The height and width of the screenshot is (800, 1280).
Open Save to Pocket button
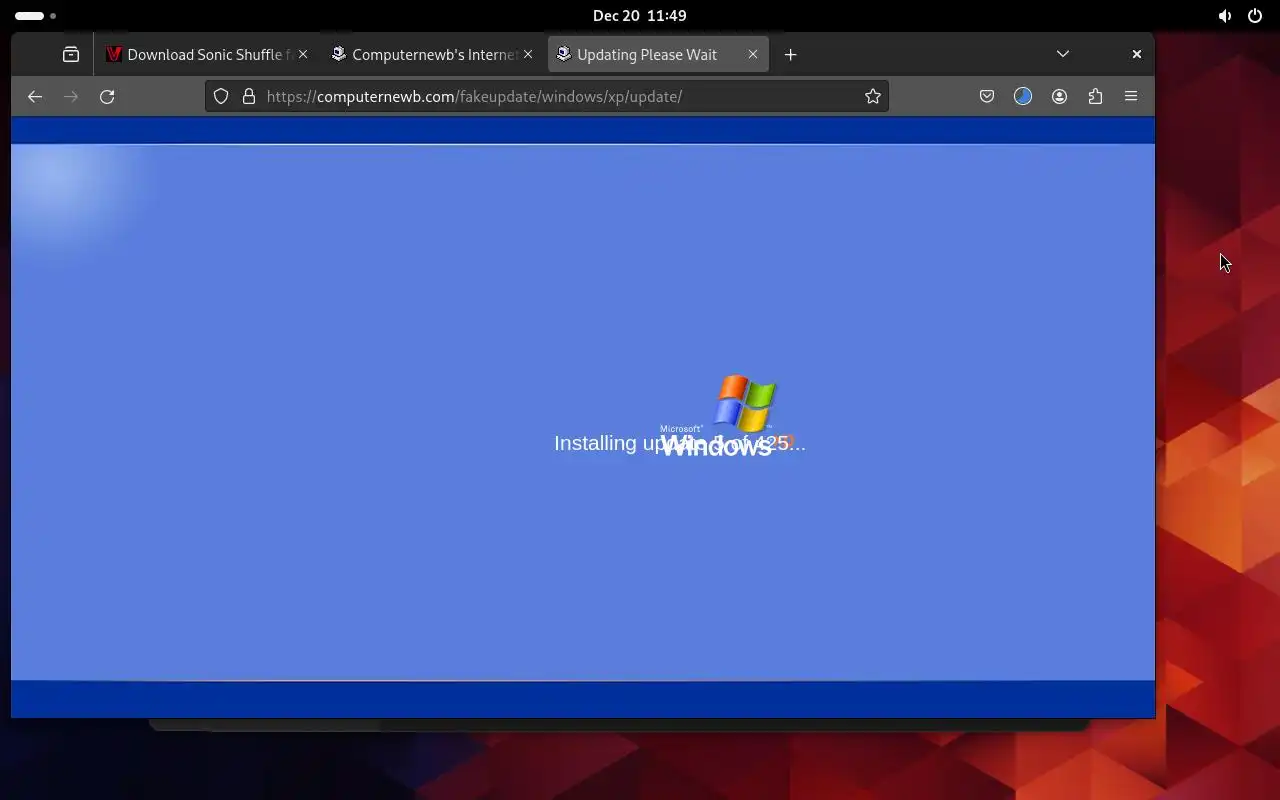click(x=987, y=96)
